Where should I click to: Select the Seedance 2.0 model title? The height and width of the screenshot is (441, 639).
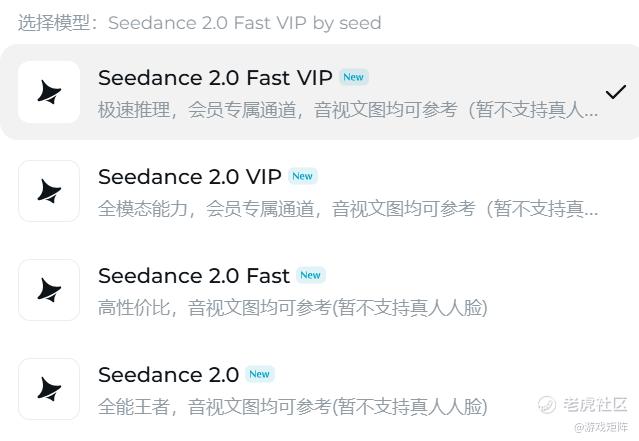tap(168, 375)
